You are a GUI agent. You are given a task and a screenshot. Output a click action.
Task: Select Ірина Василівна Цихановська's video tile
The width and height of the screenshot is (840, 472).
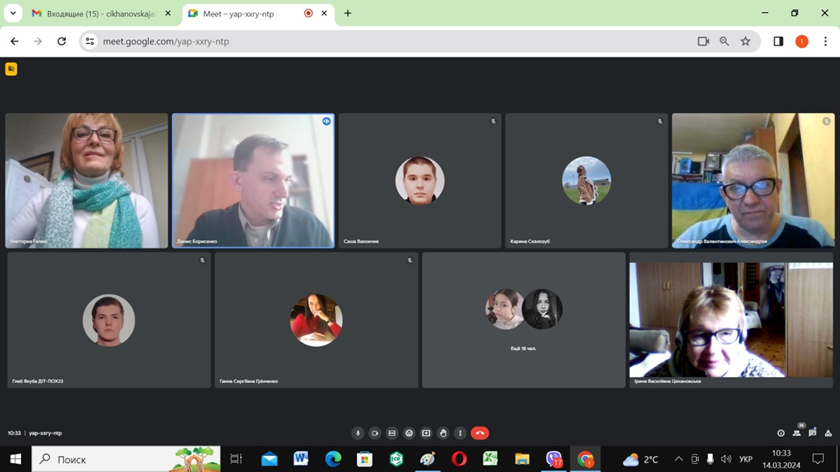pos(731,320)
